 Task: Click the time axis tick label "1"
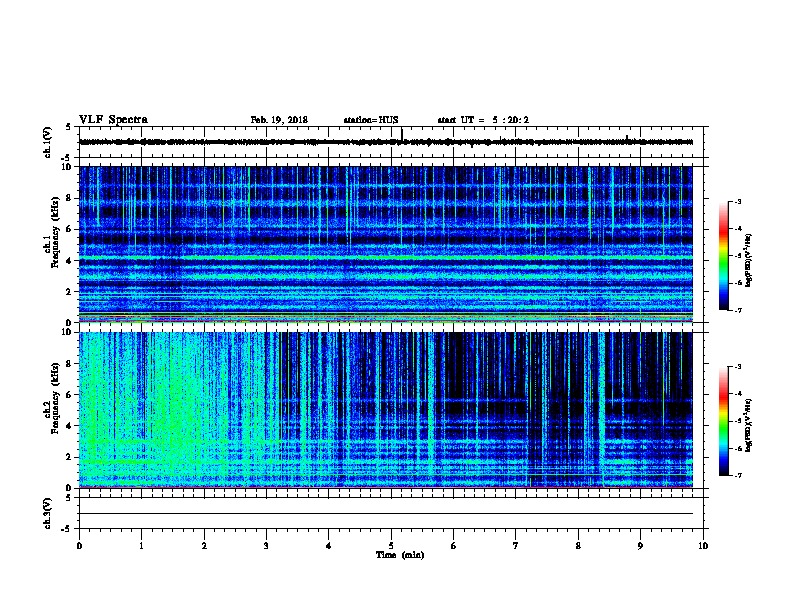tap(141, 546)
